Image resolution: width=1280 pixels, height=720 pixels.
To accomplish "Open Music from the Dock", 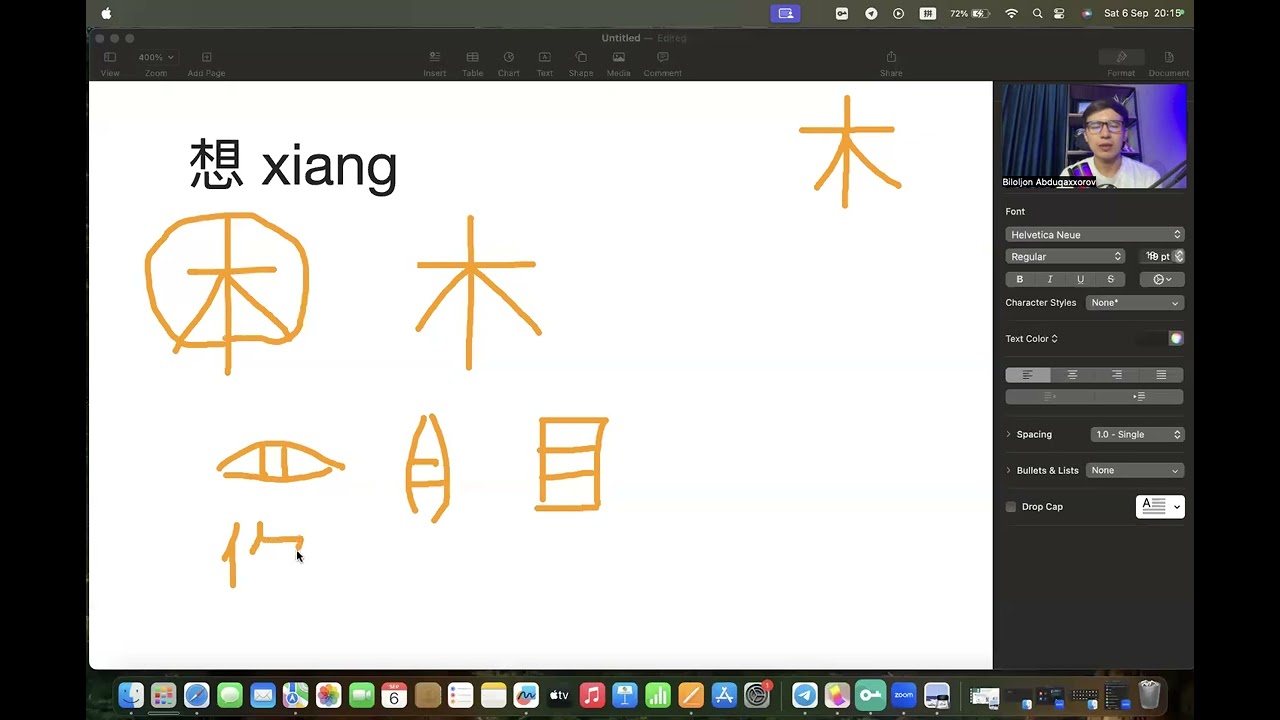I will click(592, 695).
